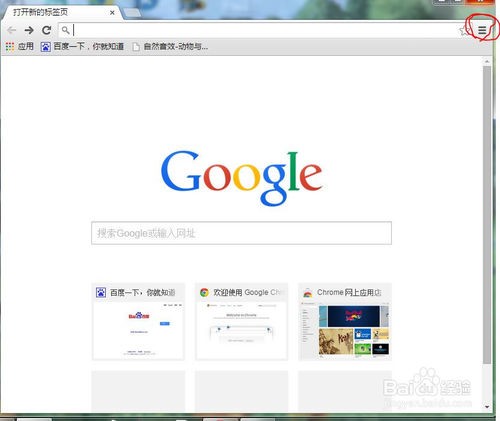Screen dimensions: 500x421
Task: Click the Baidu paw bookmark icon
Action: click(x=45, y=47)
